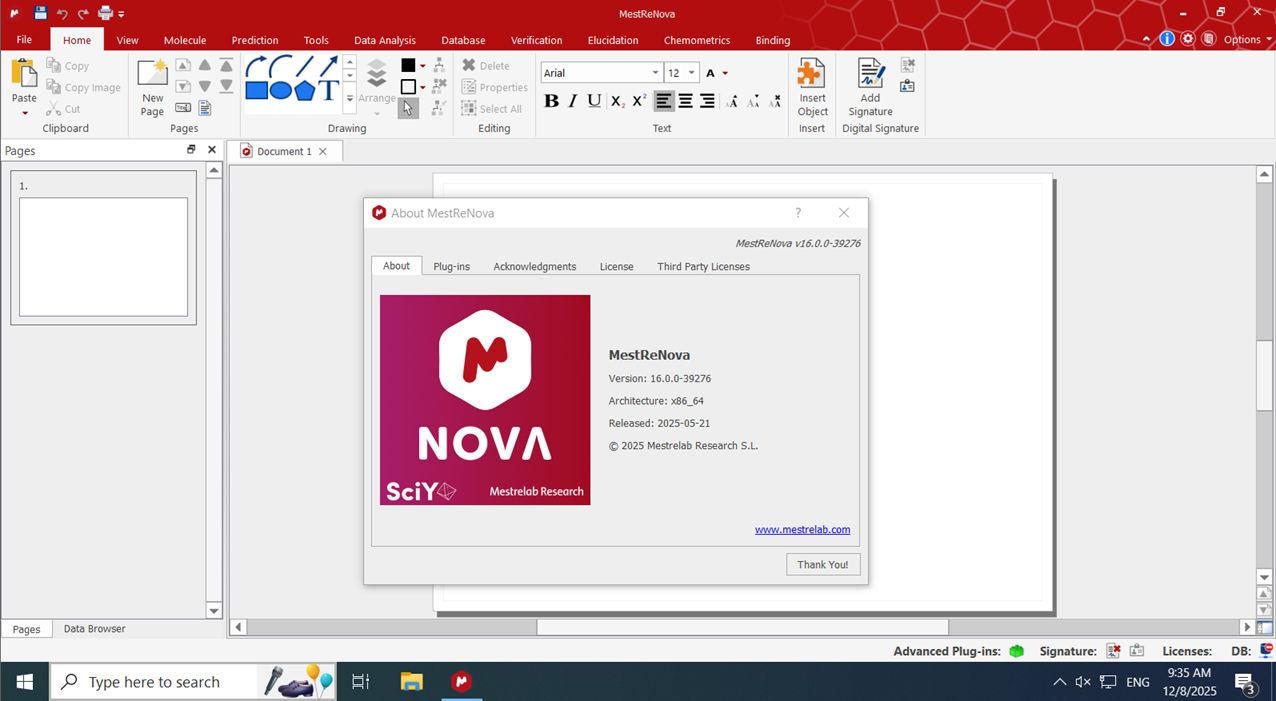1276x701 pixels.
Task: Open File Explorer from the taskbar
Action: (x=412, y=682)
